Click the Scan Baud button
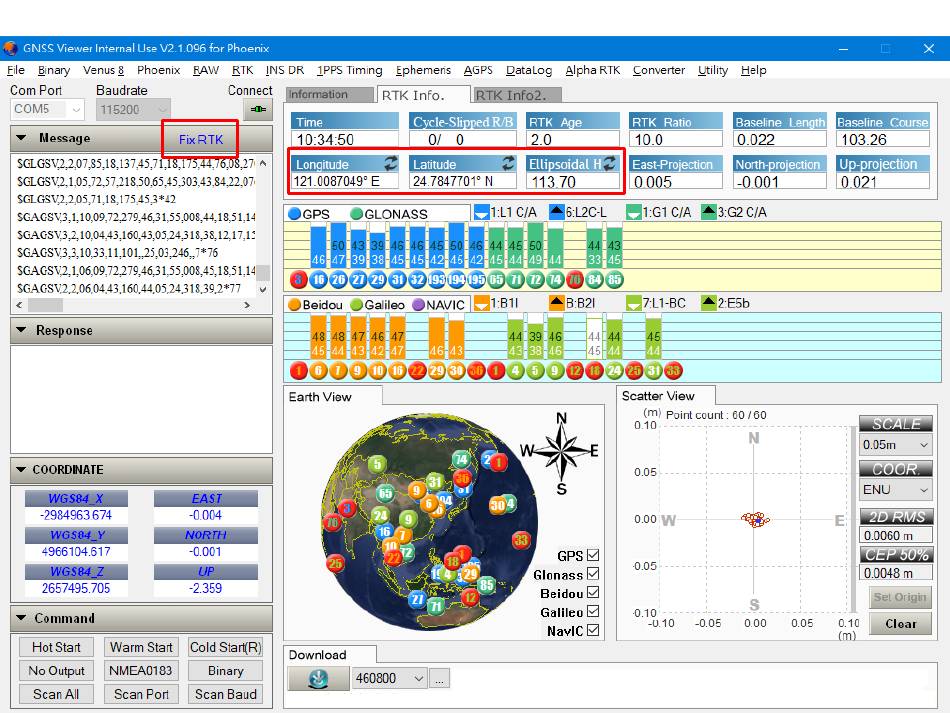This screenshot has height=713, width=950. point(225,694)
